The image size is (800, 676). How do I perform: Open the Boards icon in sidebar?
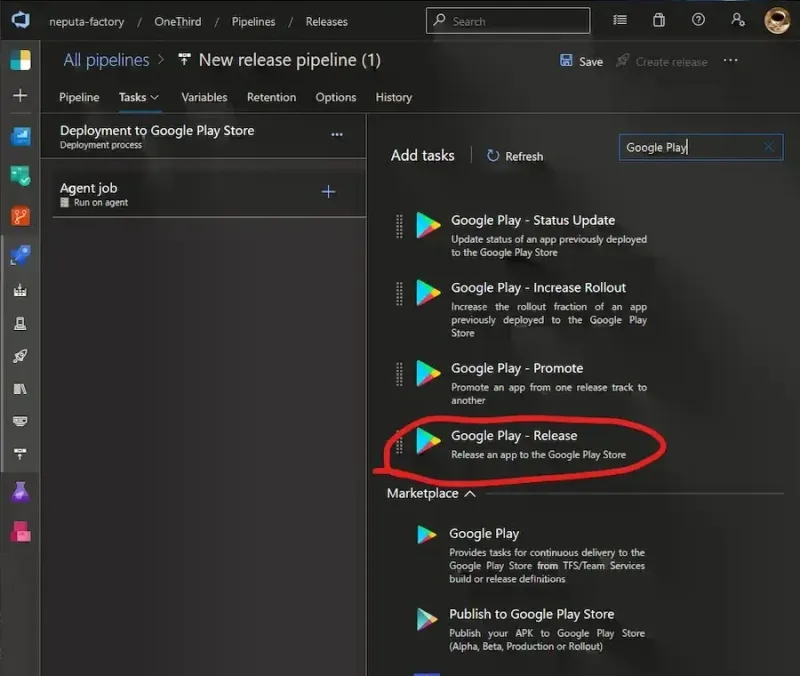point(20,176)
